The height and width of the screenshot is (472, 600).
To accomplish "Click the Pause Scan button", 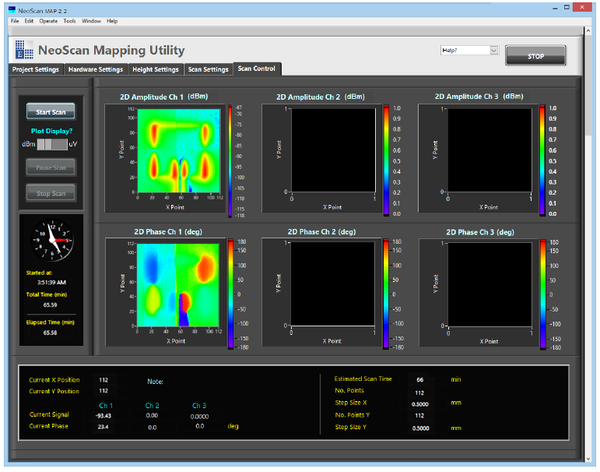I will coord(50,168).
